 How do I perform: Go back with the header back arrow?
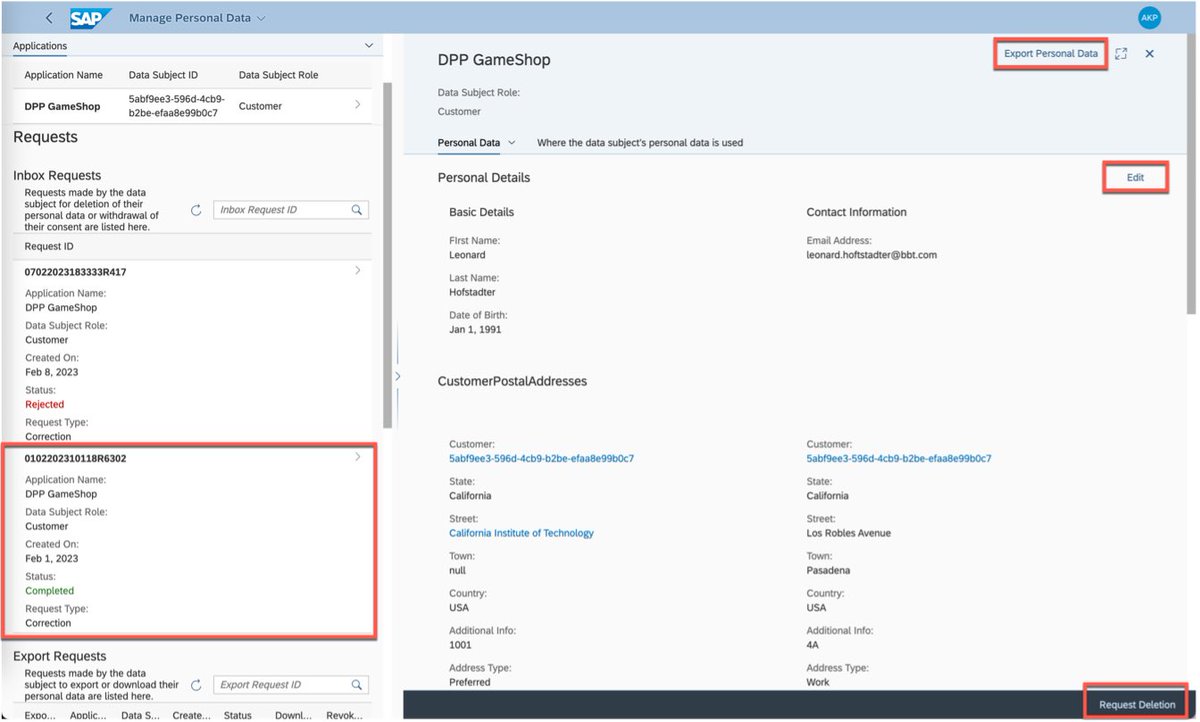(x=49, y=18)
